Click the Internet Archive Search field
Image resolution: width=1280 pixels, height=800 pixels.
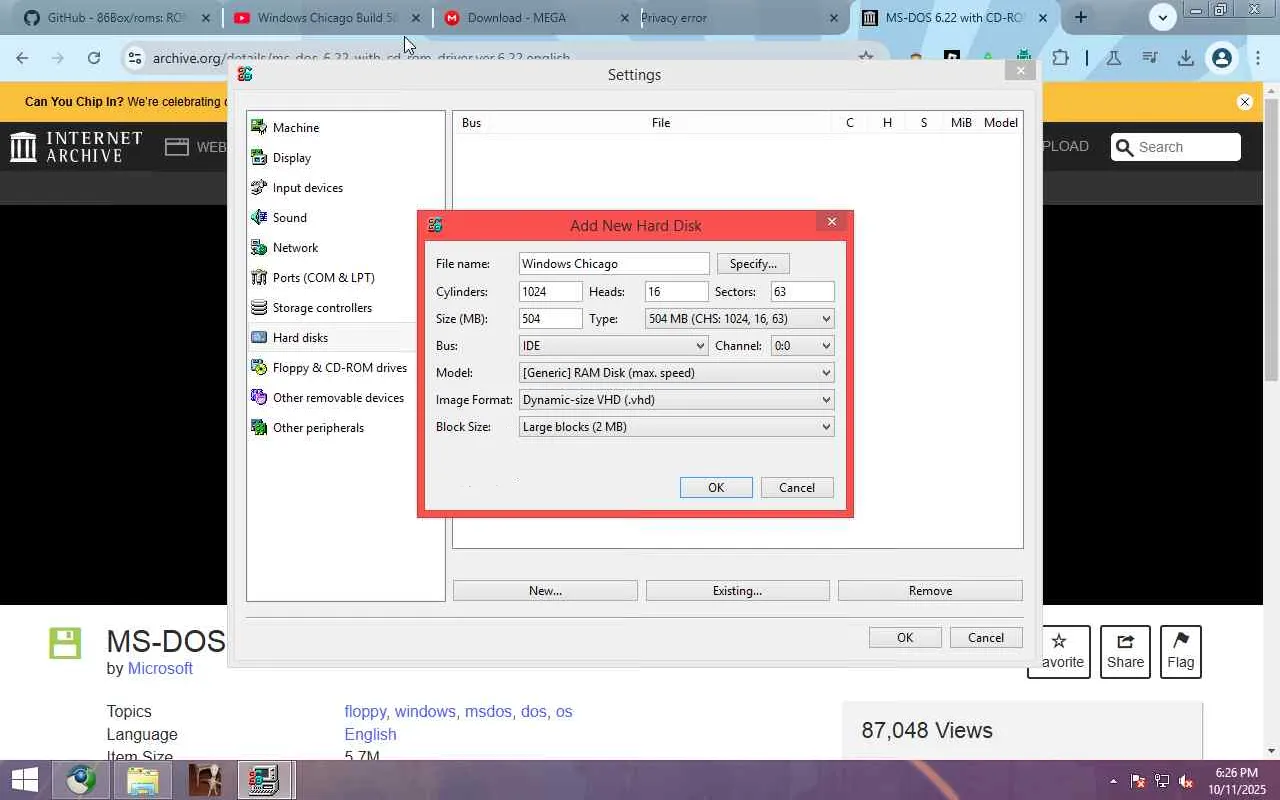(x=1176, y=147)
